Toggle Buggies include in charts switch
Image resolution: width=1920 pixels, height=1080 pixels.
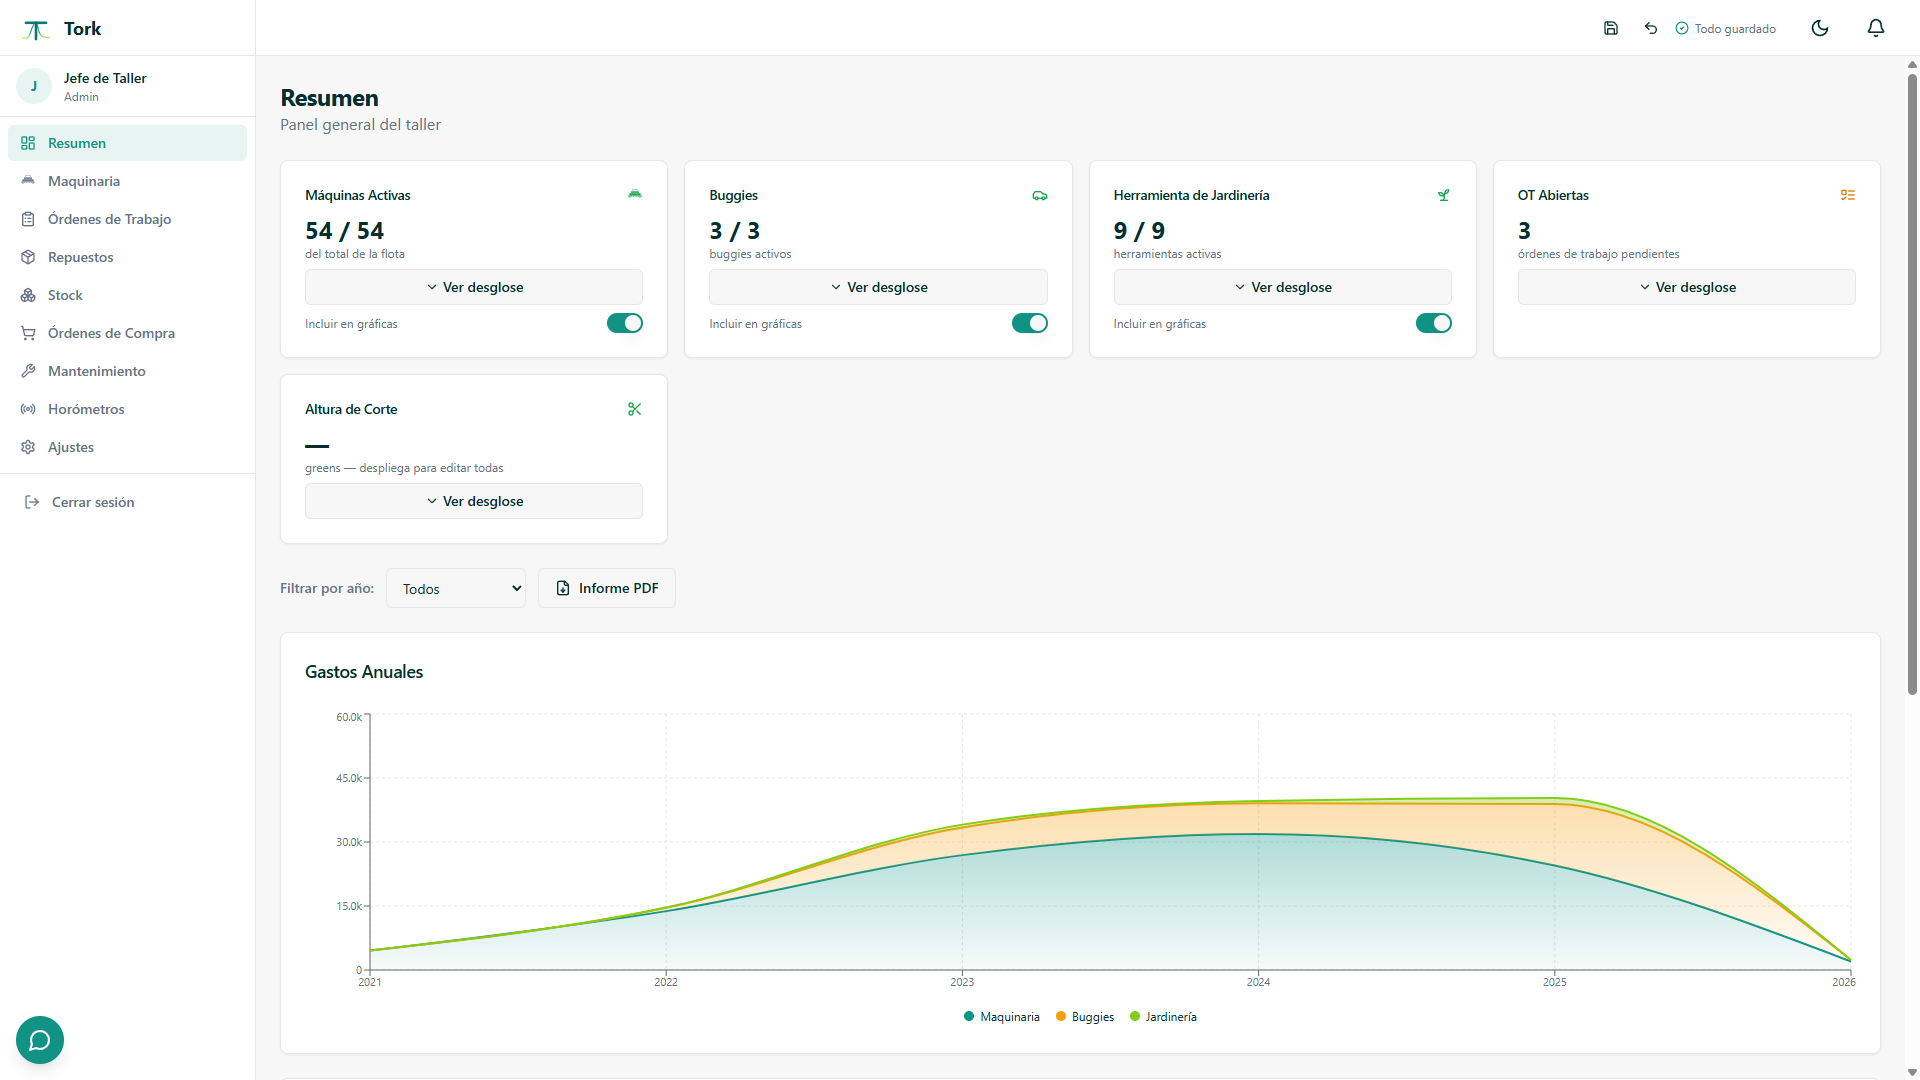[1029, 323]
